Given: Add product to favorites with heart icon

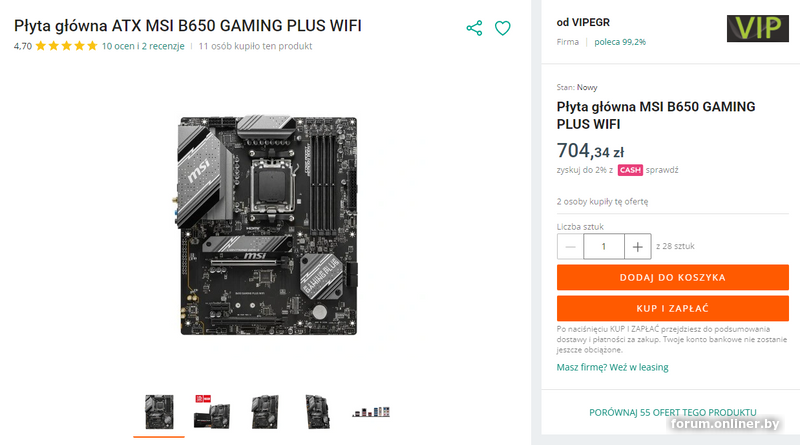Looking at the screenshot, I should pos(503,28).
